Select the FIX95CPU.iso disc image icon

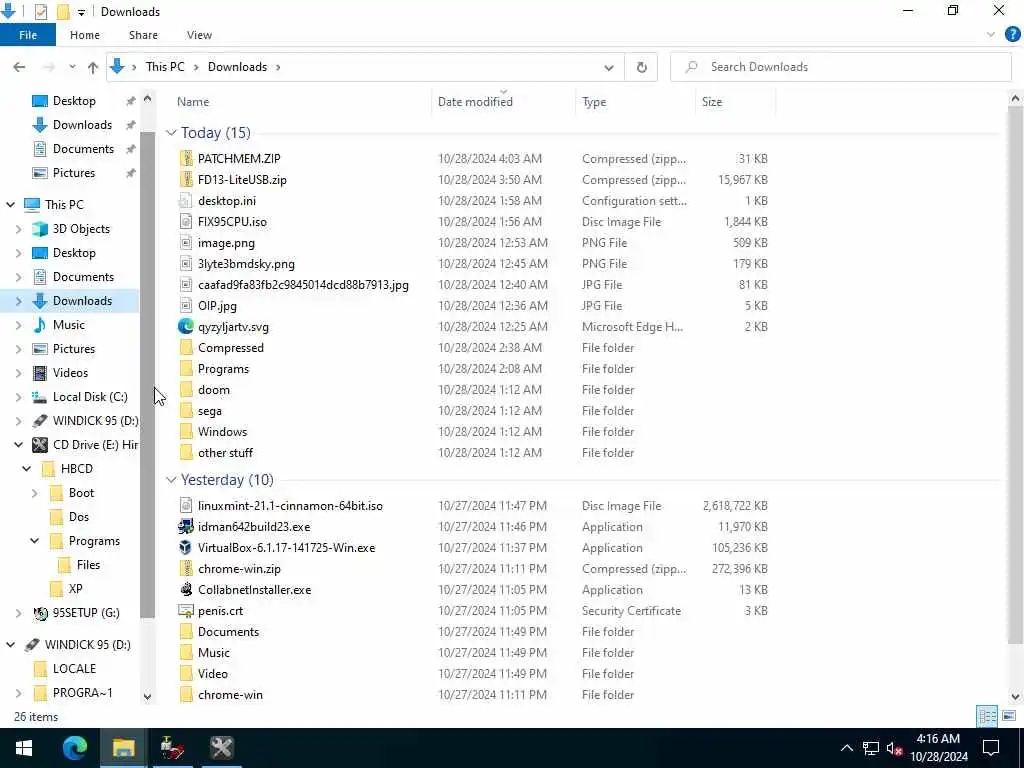186,221
